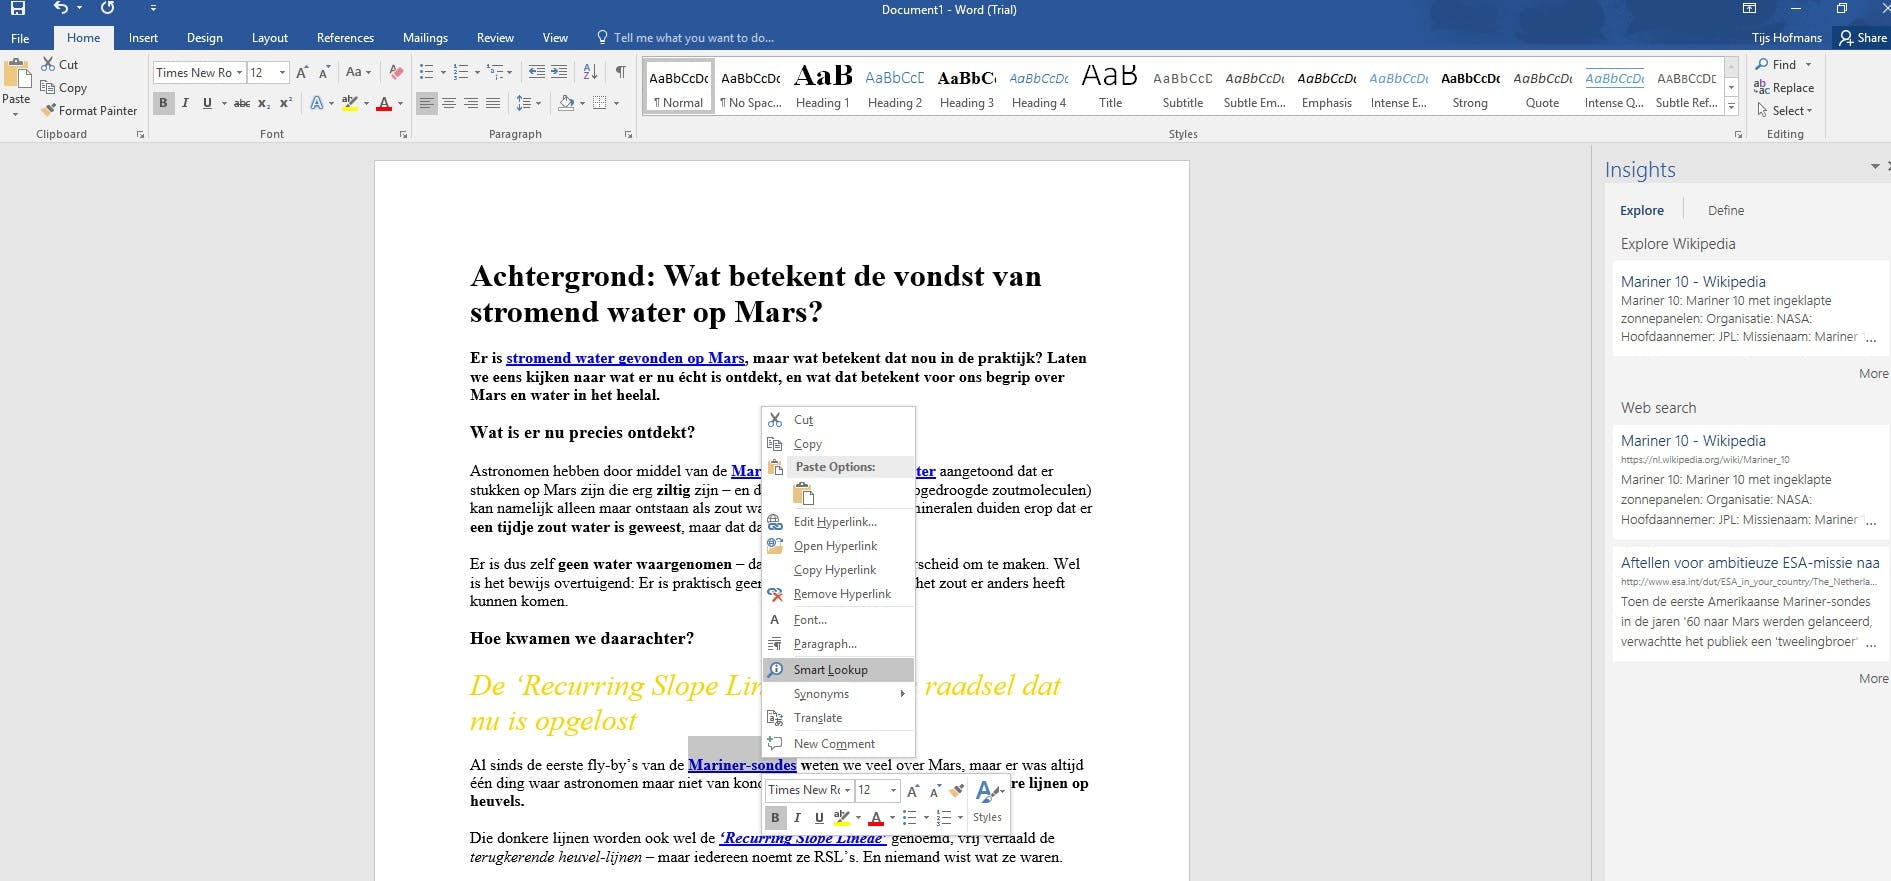This screenshot has width=1891, height=881.
Task: Open 'Mariner 10 - Wikipedia' web search result
Action: click(x=1692, y=441)
